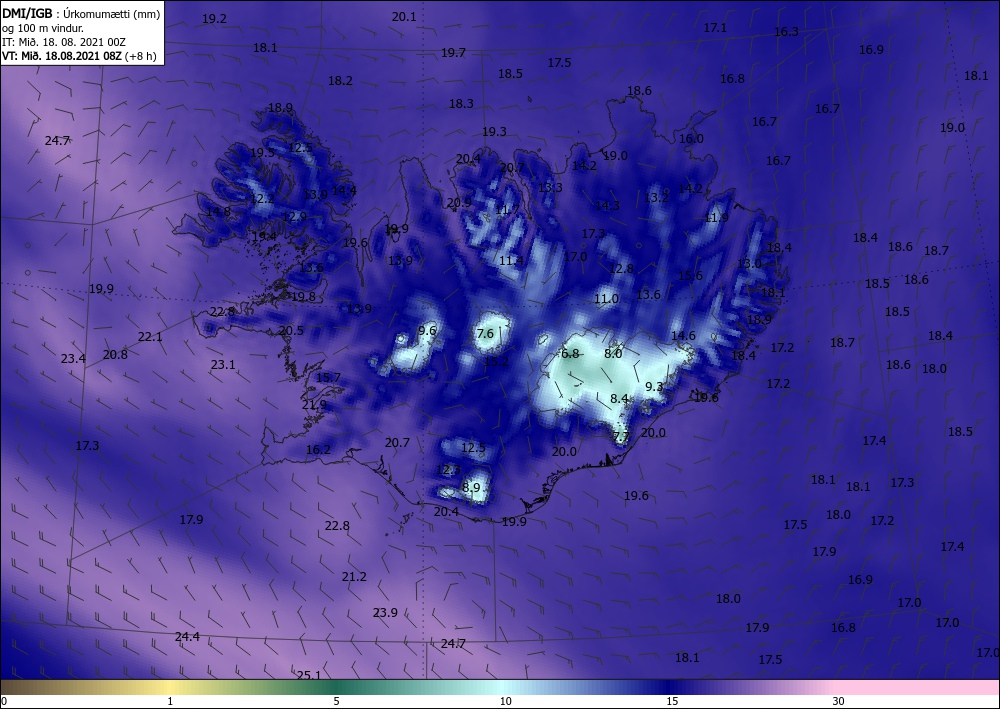The width and height of the screenshot is (1000, 709).
Task: Click the map value 14.4
Action: (344, 190)
